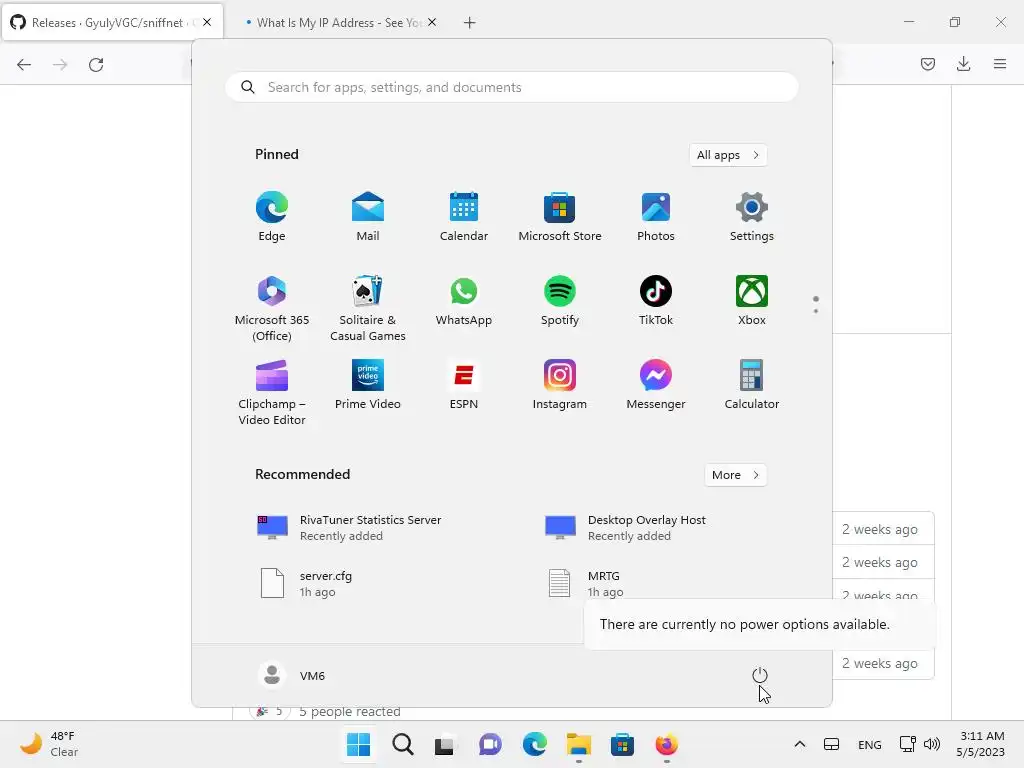Launch the Calculator app
1024x768 pixels.
[752, 385]
